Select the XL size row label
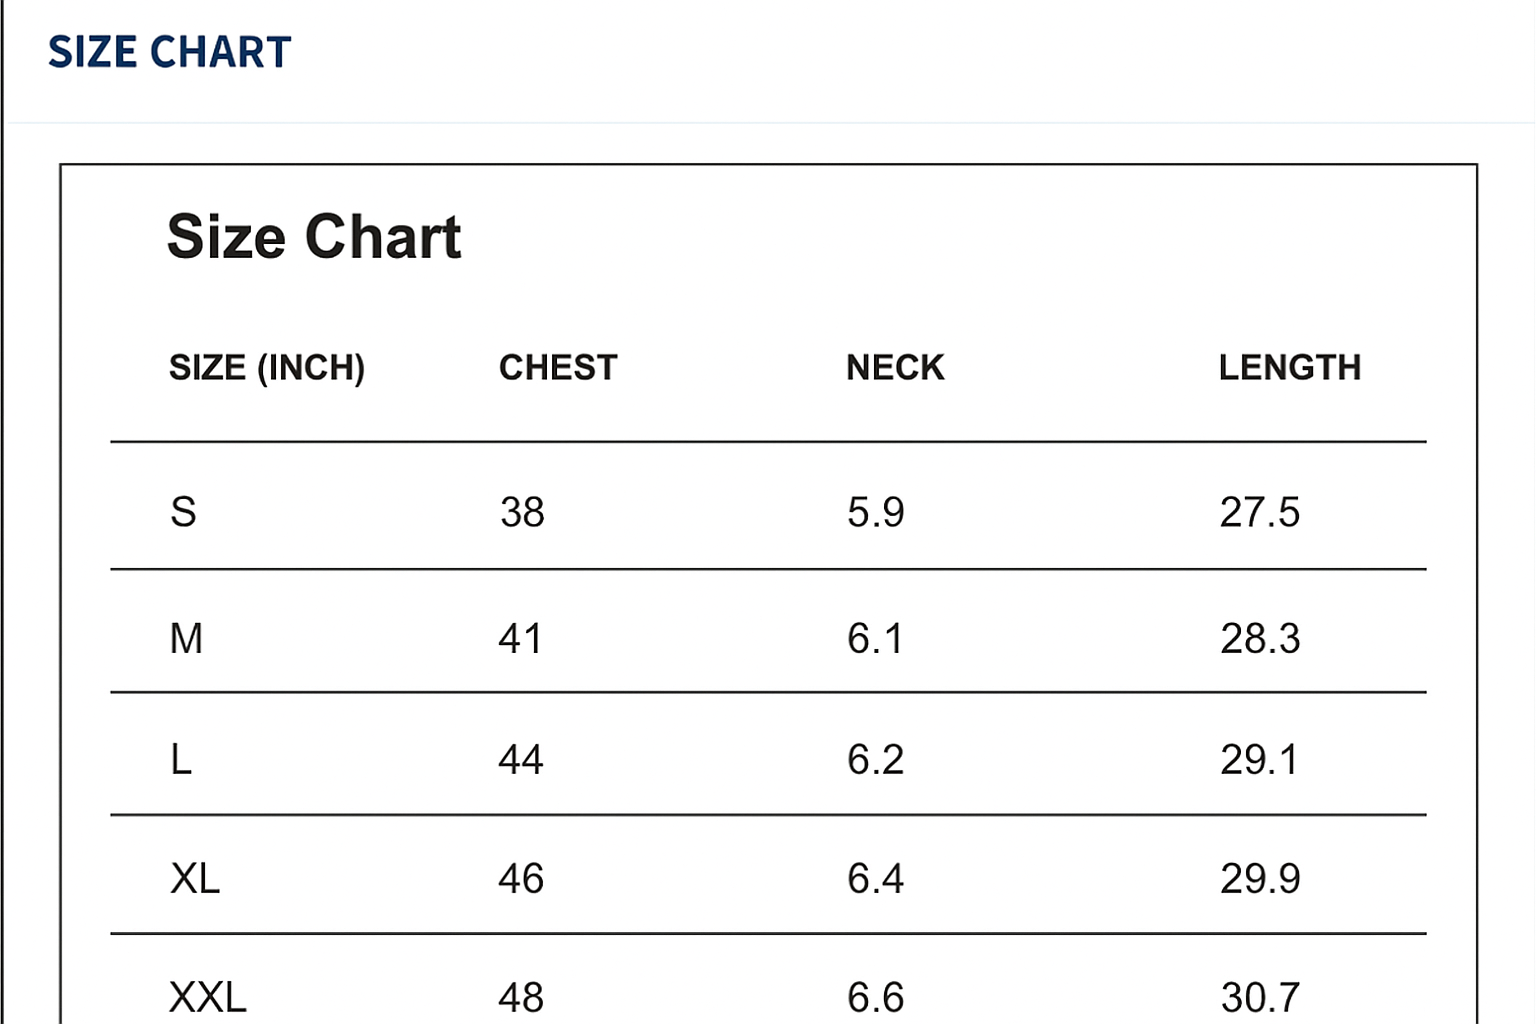 point(195,879)
